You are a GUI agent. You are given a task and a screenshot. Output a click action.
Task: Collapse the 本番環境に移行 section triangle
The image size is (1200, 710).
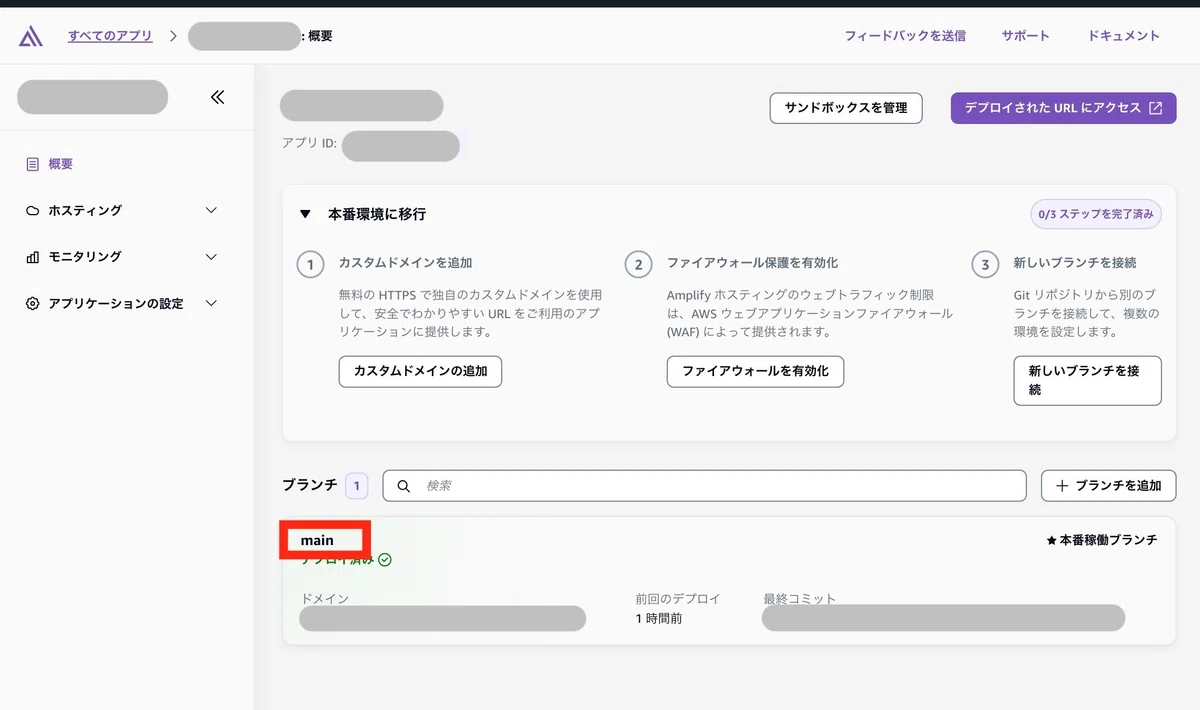[305, 214]
